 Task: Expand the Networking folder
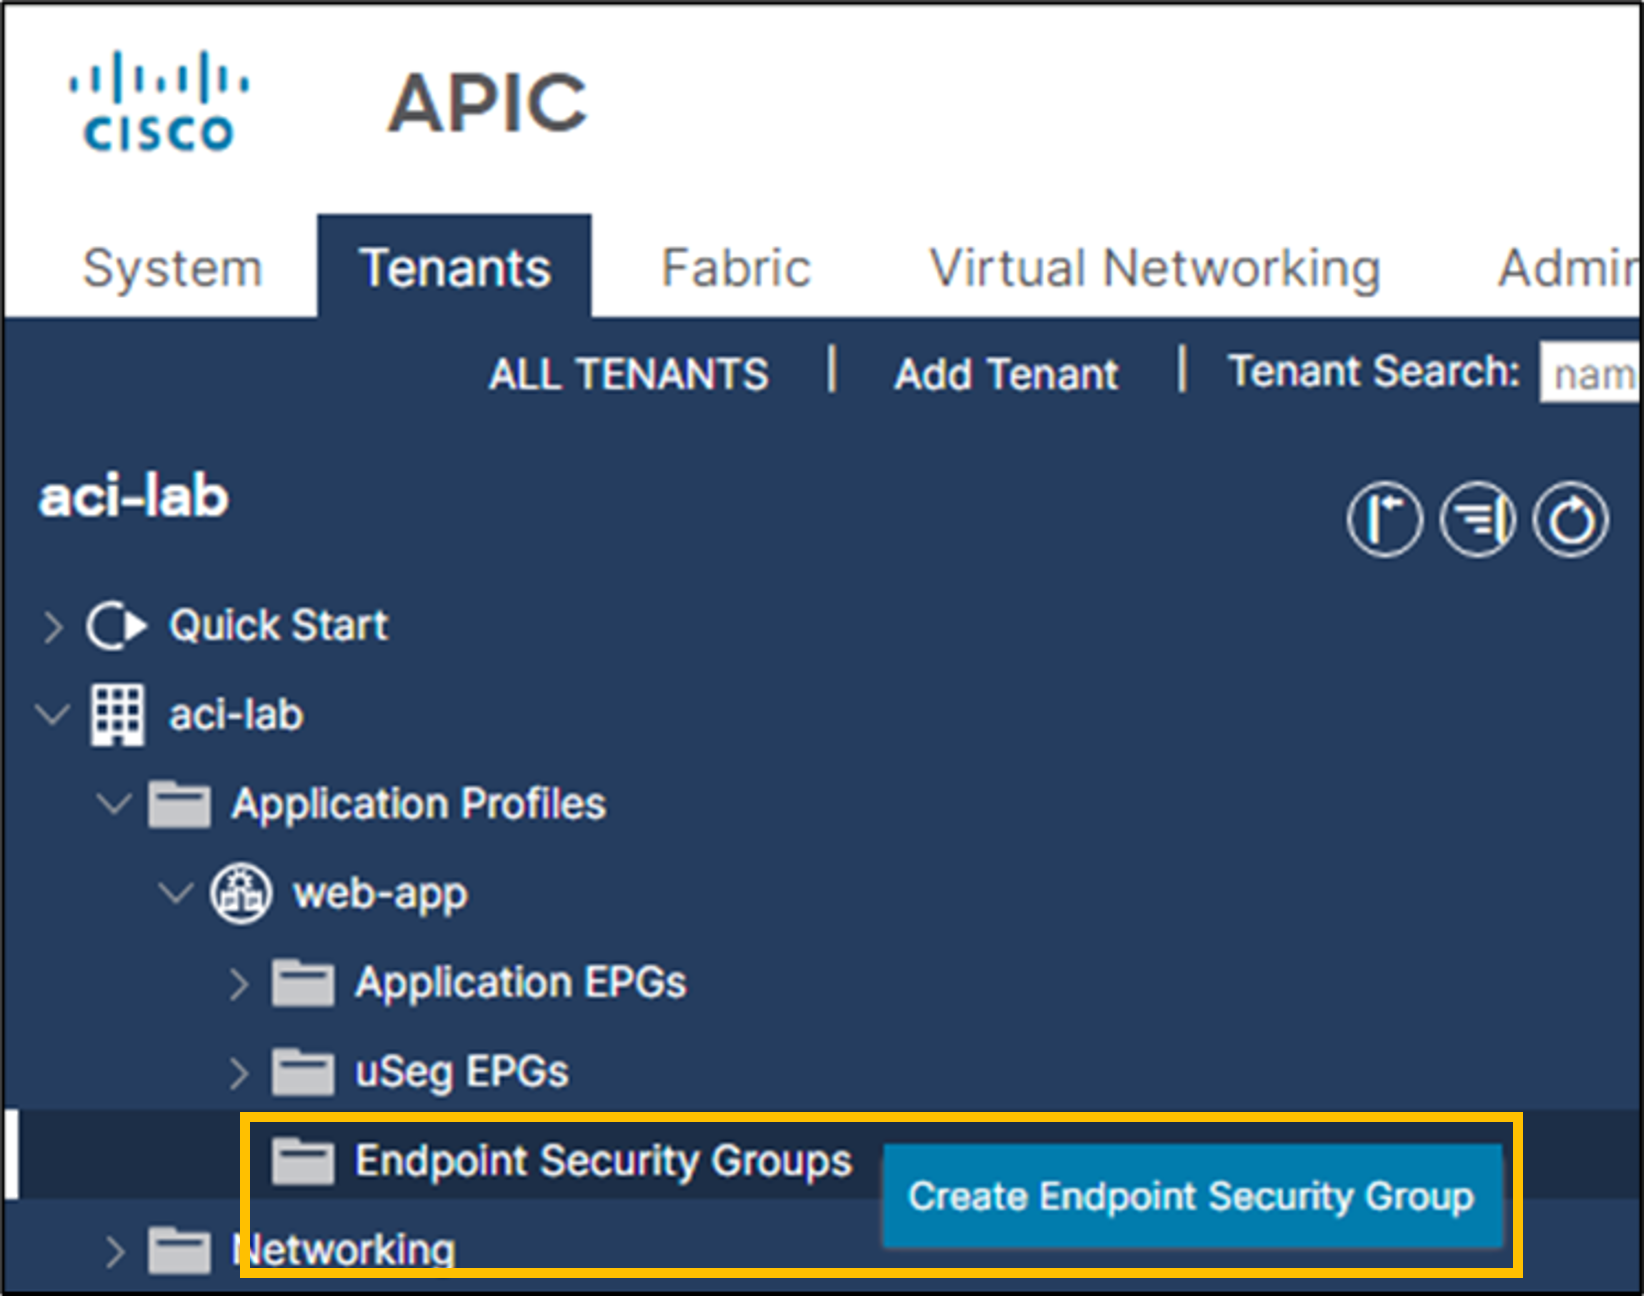115,1251
